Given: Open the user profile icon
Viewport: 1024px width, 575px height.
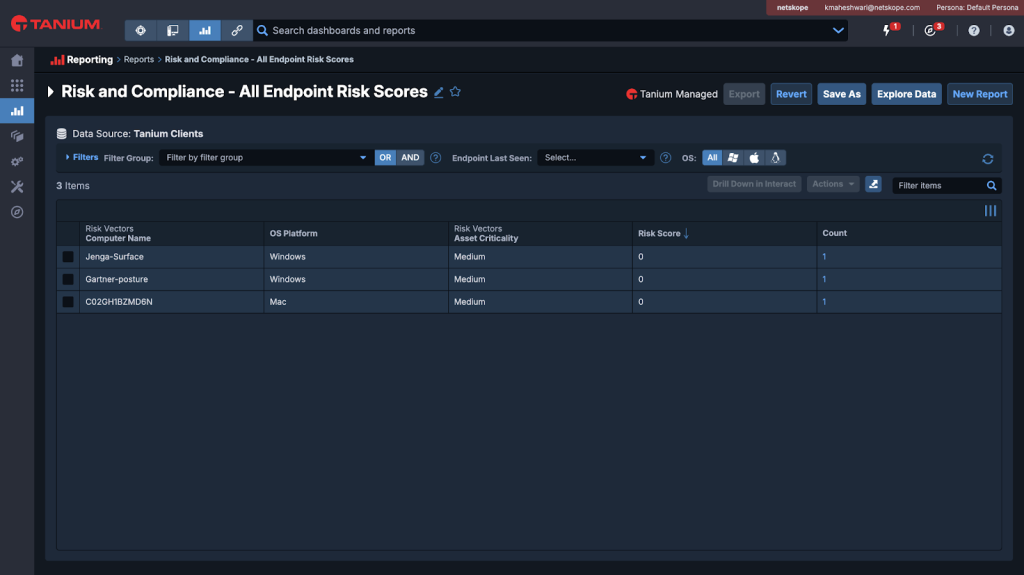Looking at the screenshot, I should click(1008, 31).
